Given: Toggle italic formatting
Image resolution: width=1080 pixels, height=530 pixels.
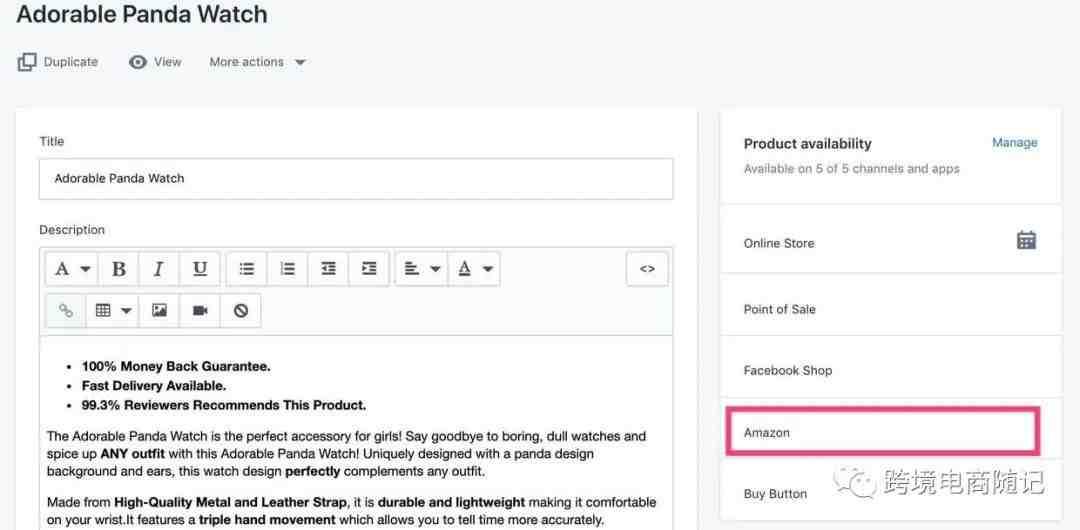Looking at the screenshot, I should 158,269.
